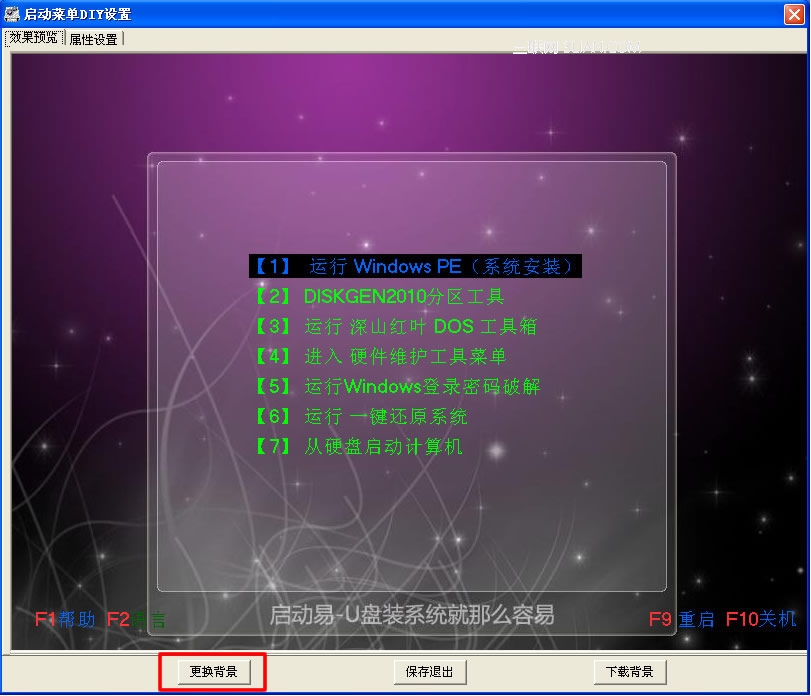Switch to the 效果预览 tab
This screenshot has width=811, height=696.
34,38
